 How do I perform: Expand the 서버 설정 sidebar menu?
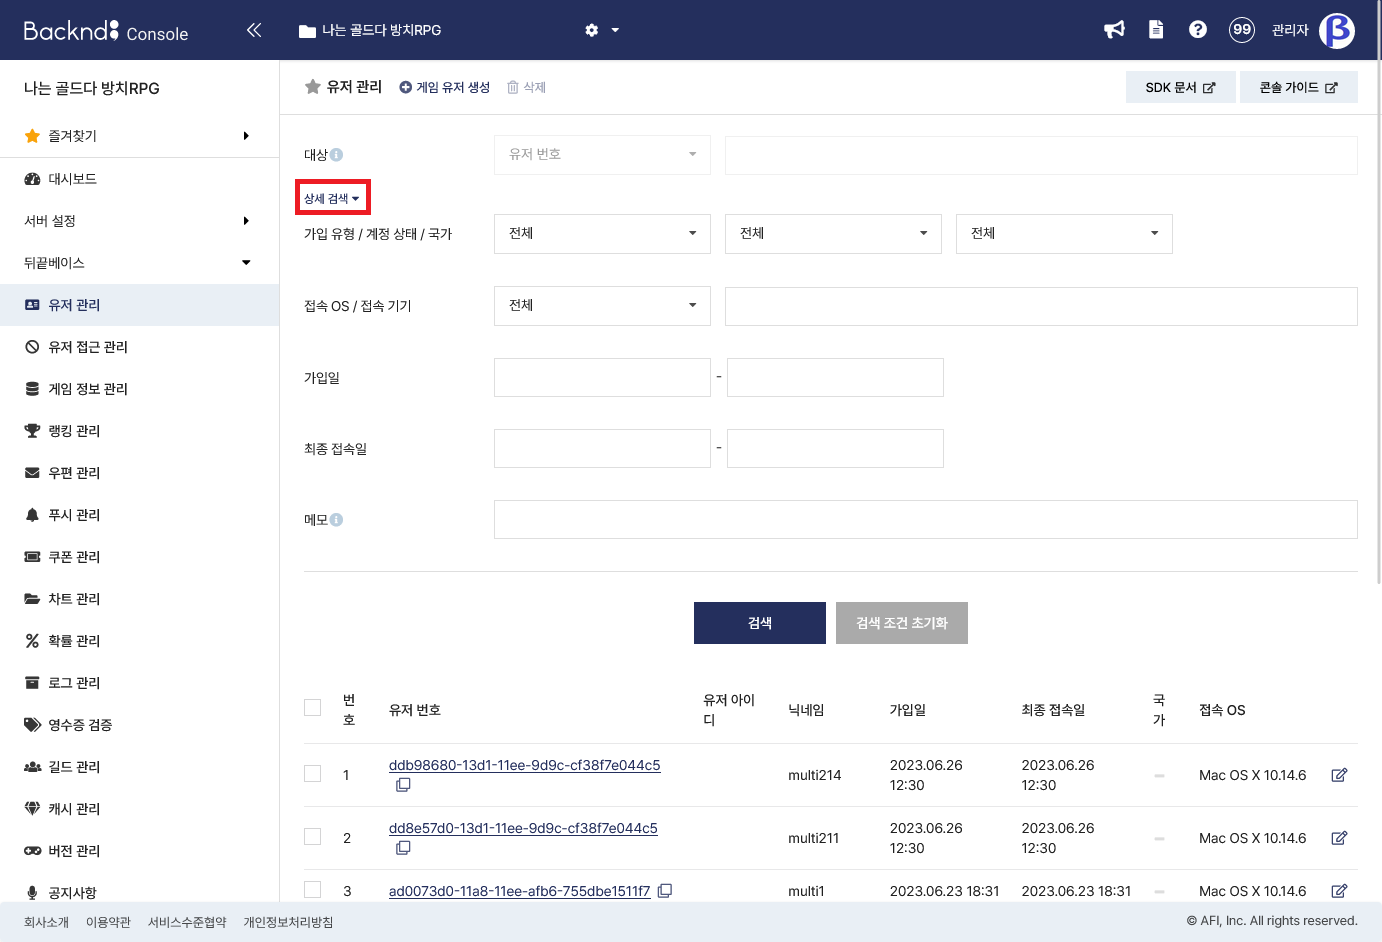pos(139,221)
